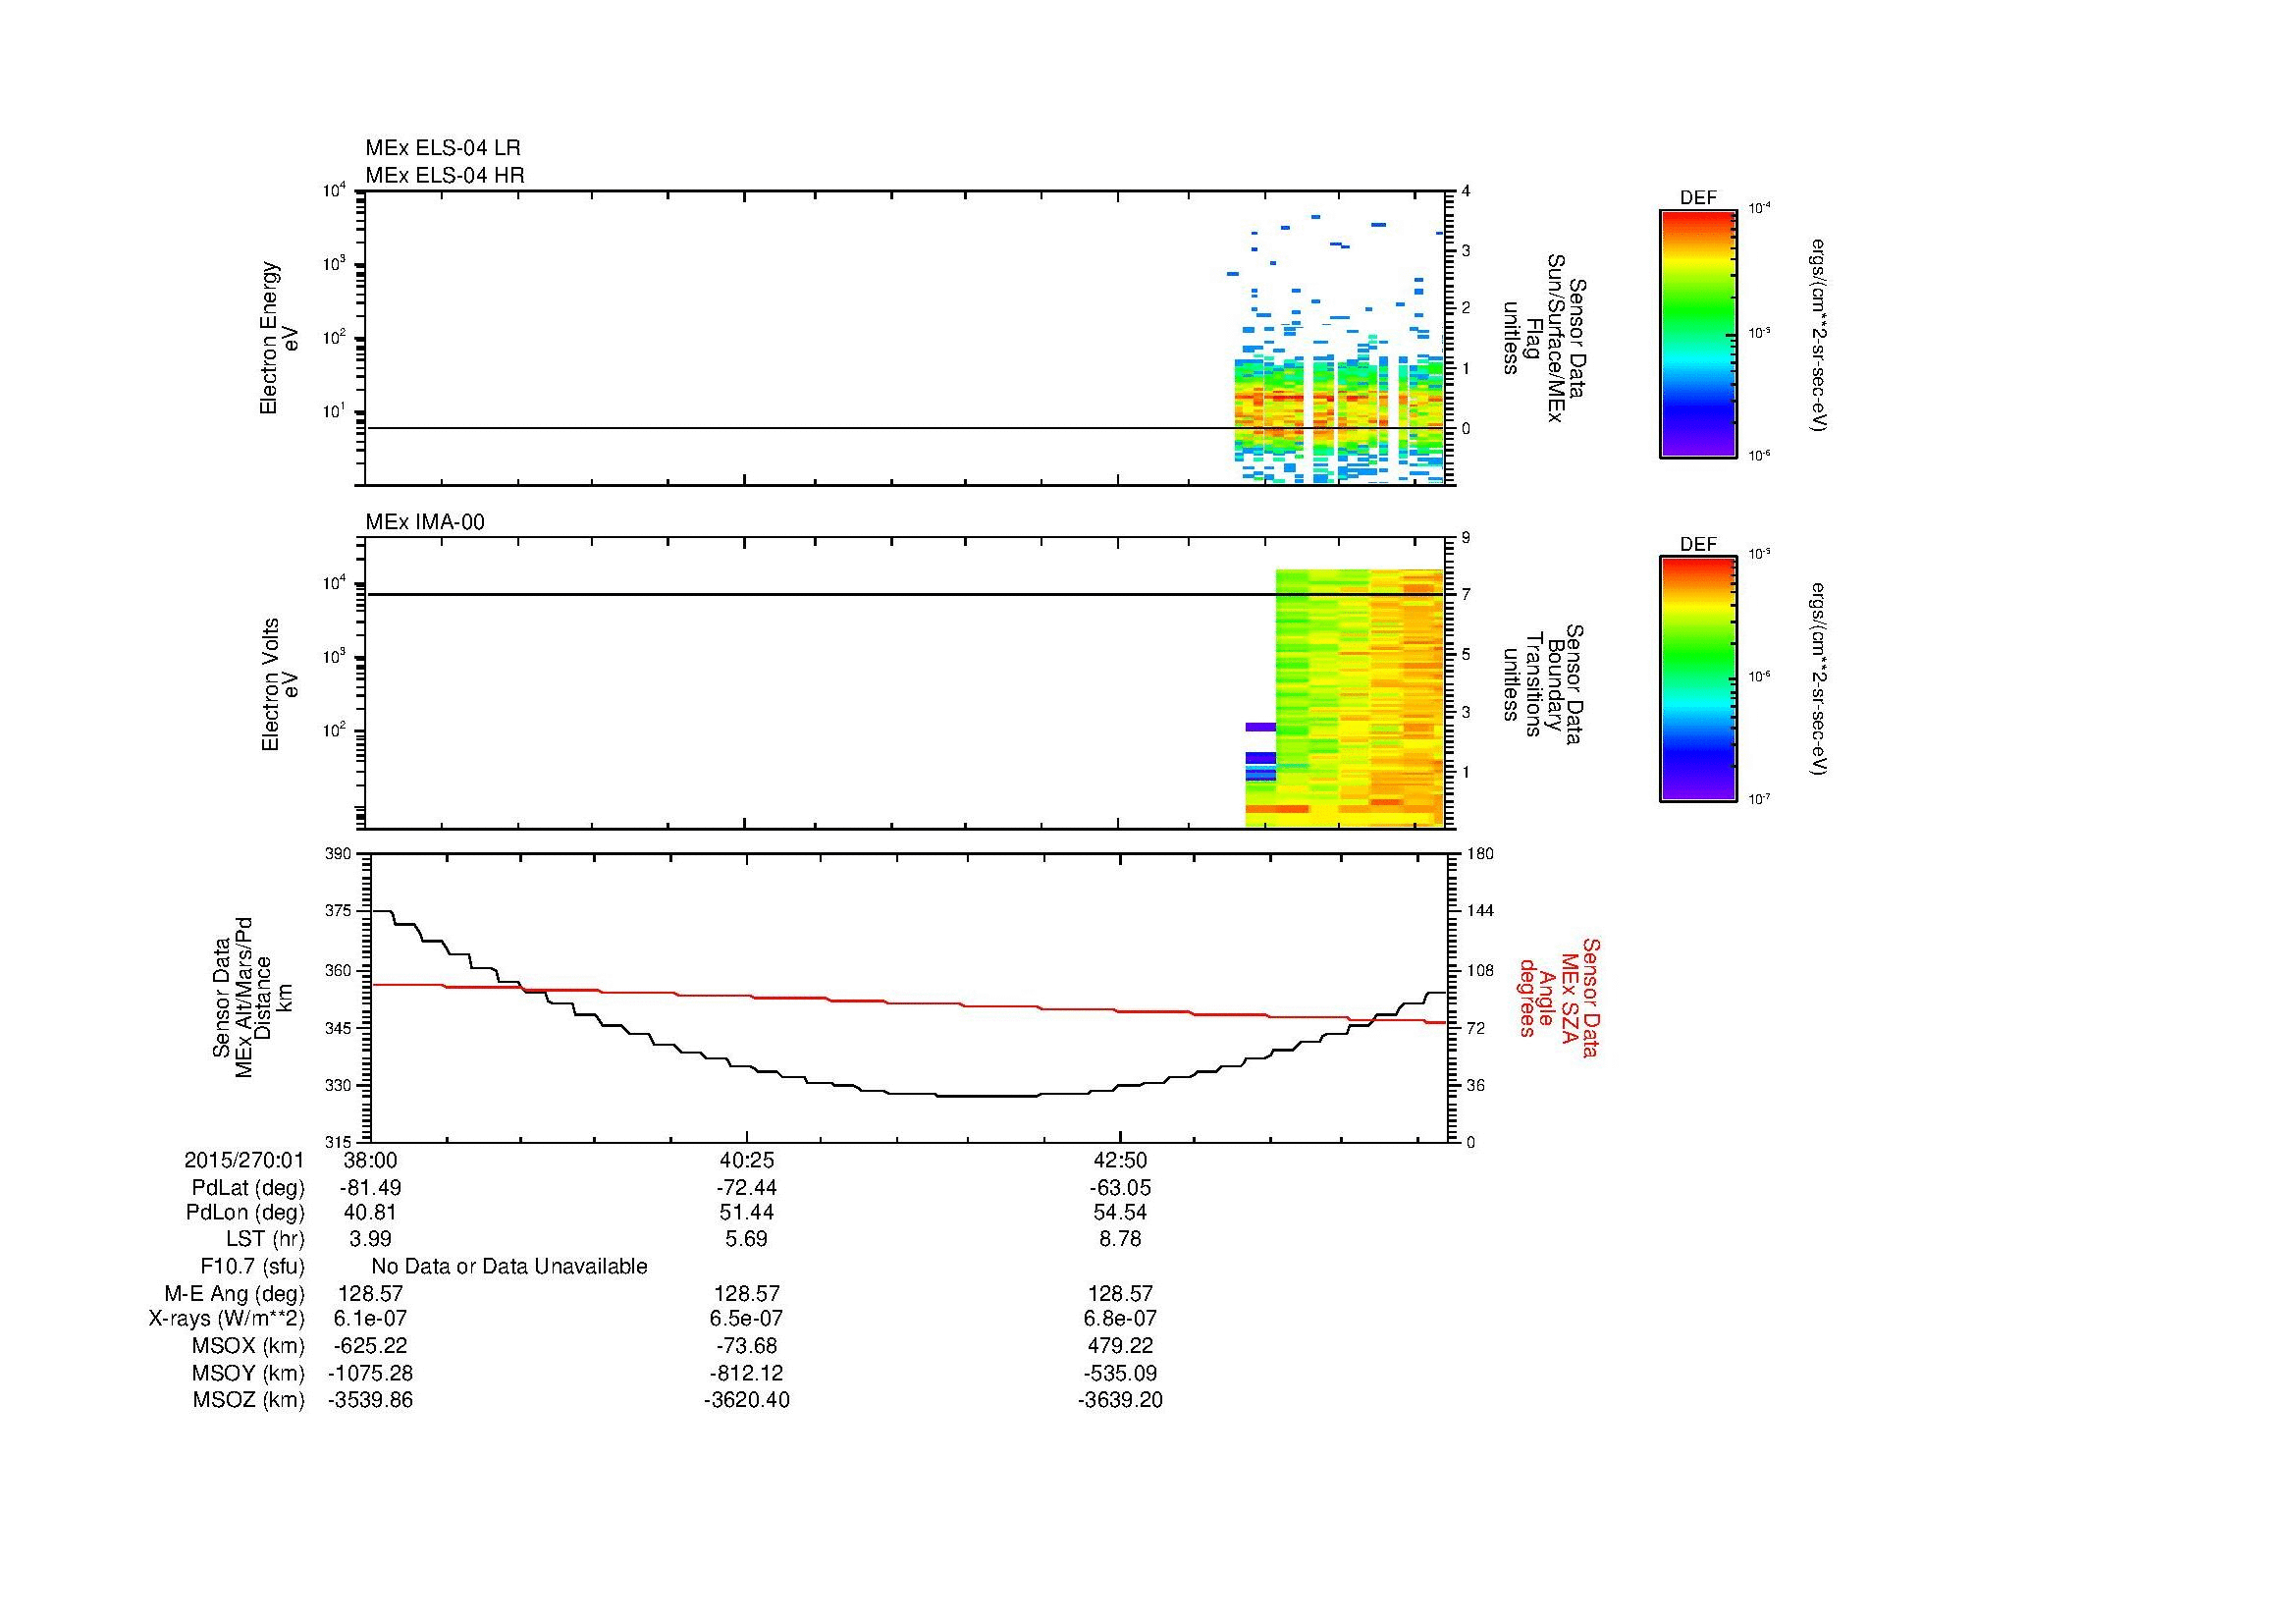Click the upper color bar ergs/(cm**2-sr-sec-eV) unit label
The height and width of the screenshot is (1623, 2296).
coord(1818,335)
